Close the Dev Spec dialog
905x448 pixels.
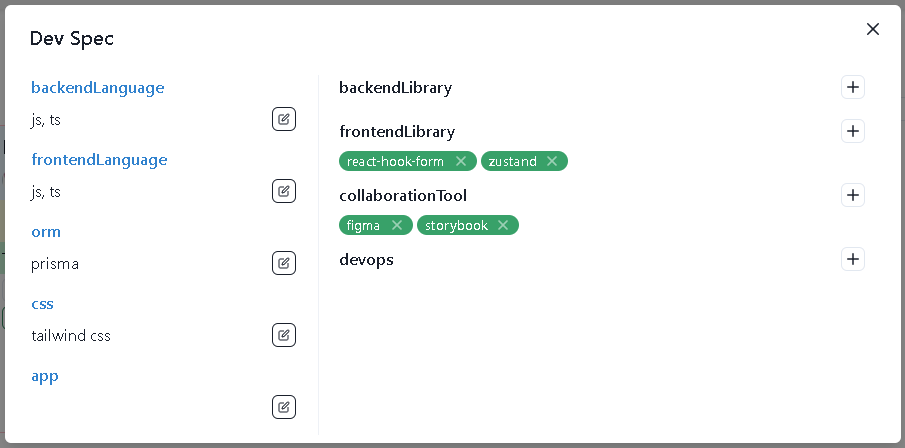[873, 29]
